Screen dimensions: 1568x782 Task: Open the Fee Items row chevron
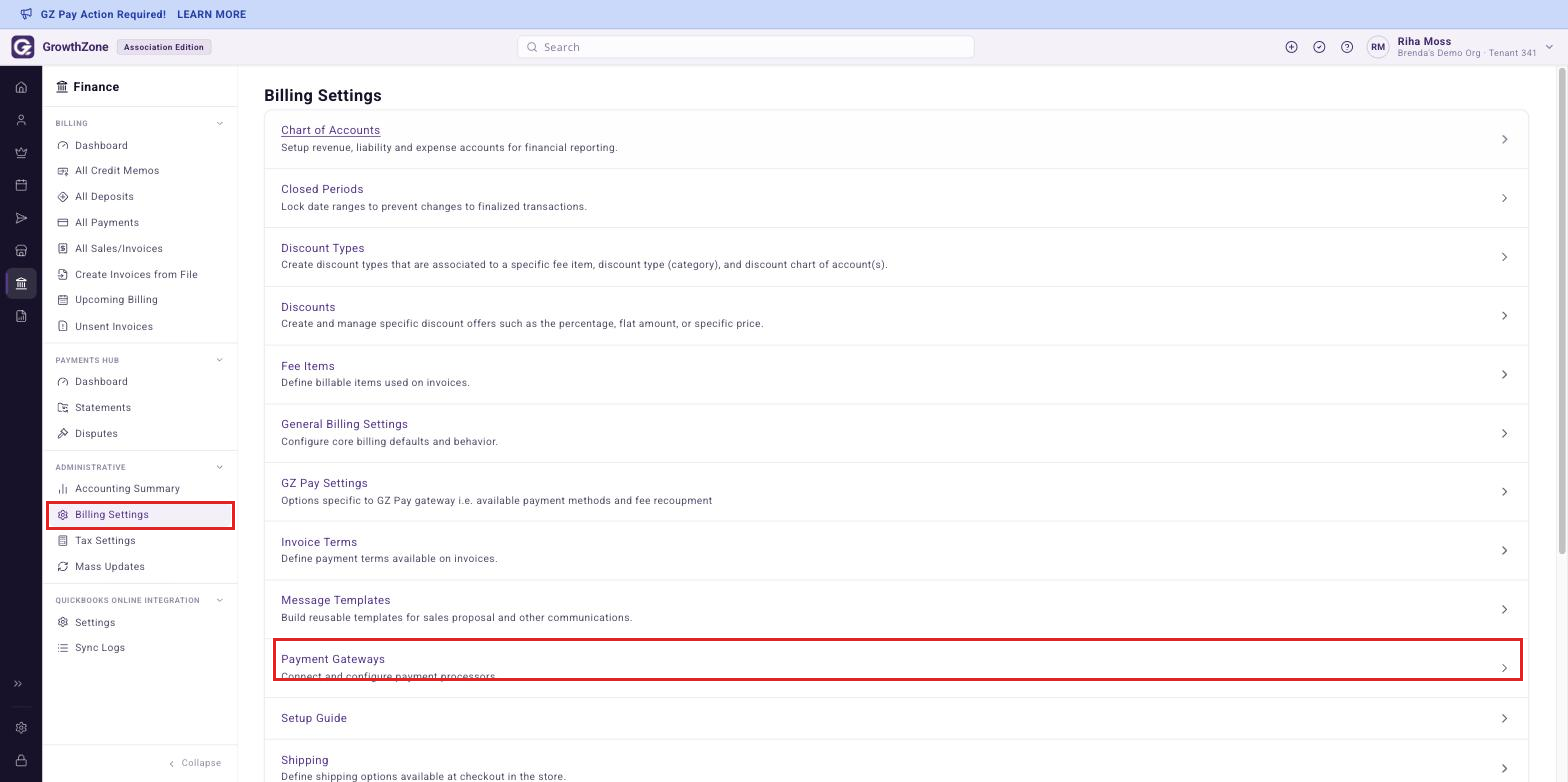pyautogui.click(x=1504, y=375)
